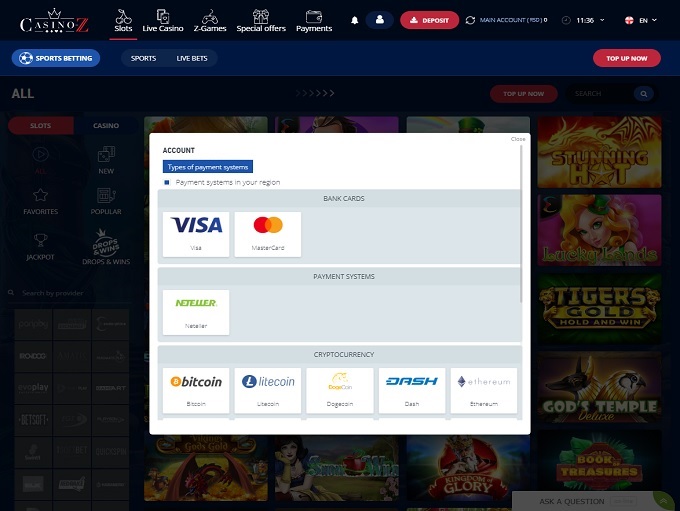
Task: Close the account payment dialog
Action: [x=518, y=139]
